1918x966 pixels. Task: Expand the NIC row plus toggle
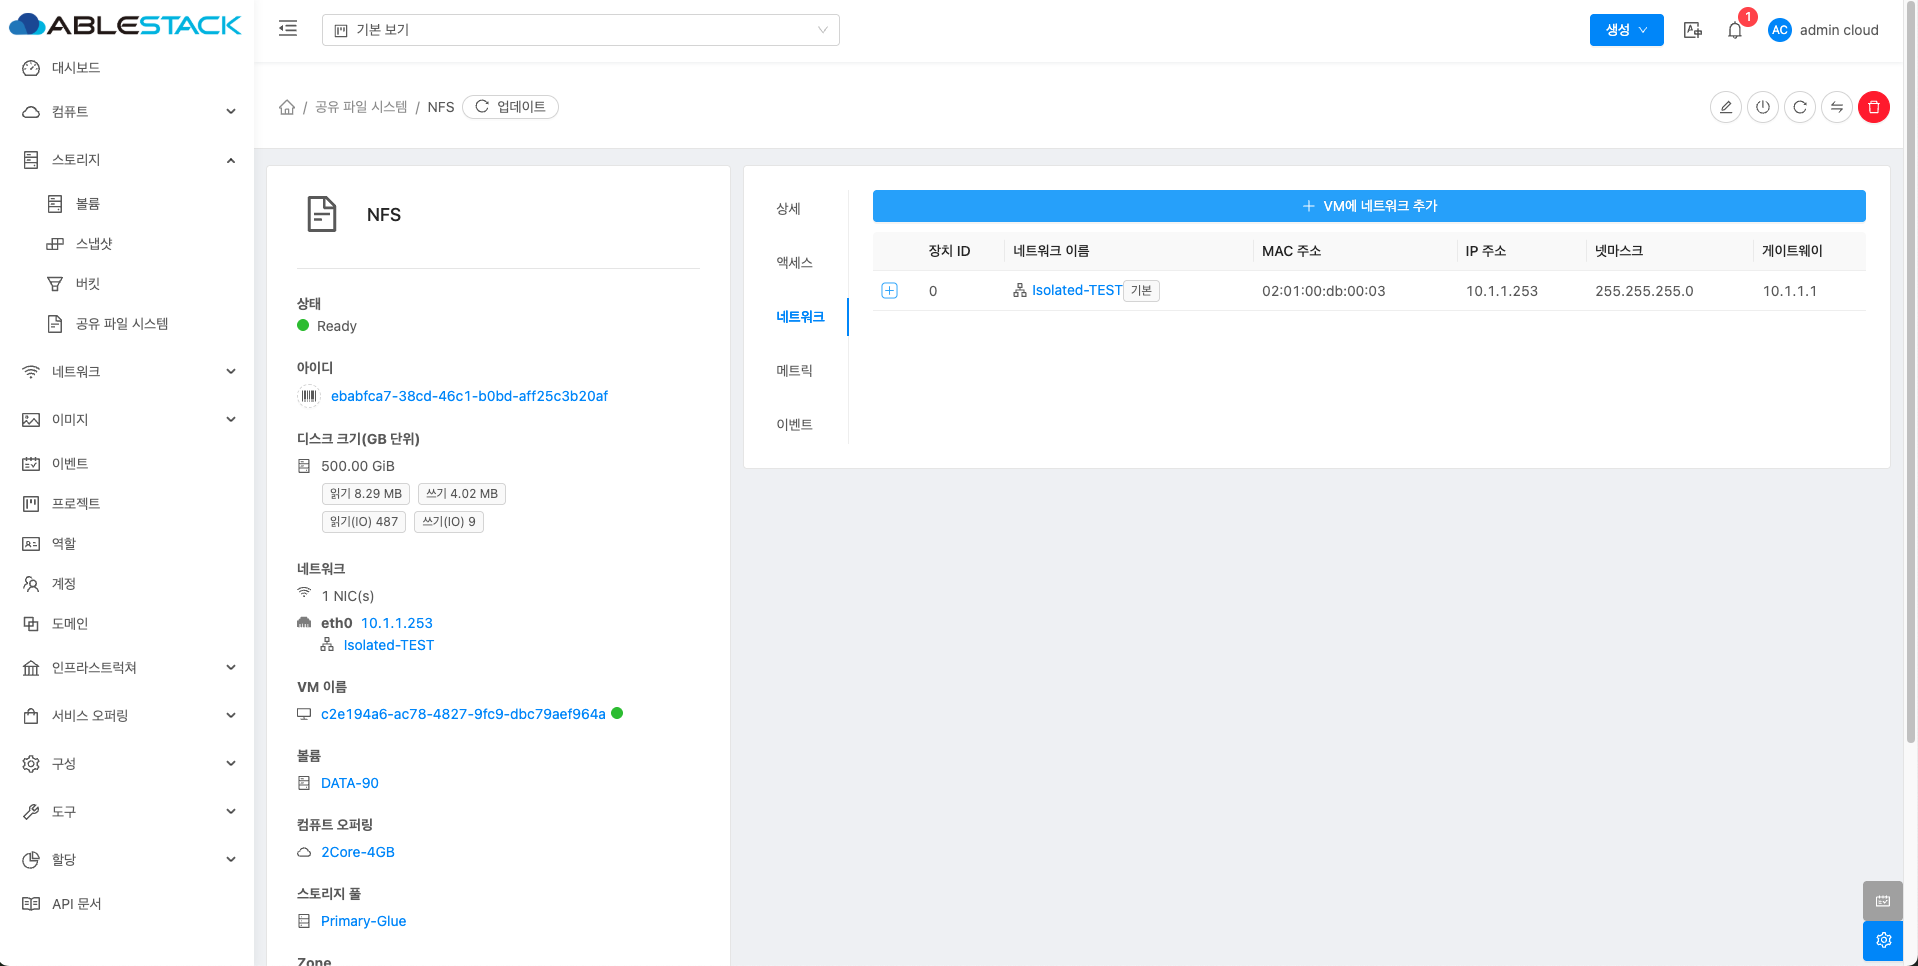click(889, 291)
